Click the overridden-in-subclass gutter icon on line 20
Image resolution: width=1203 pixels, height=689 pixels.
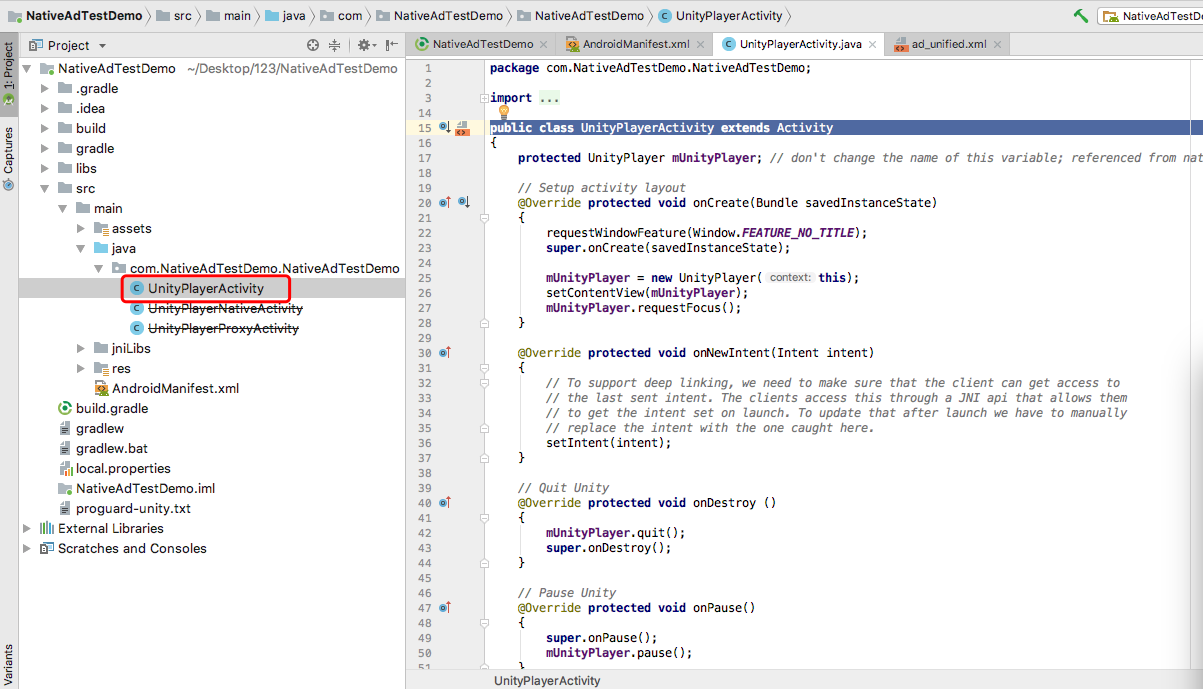point(464,203)
